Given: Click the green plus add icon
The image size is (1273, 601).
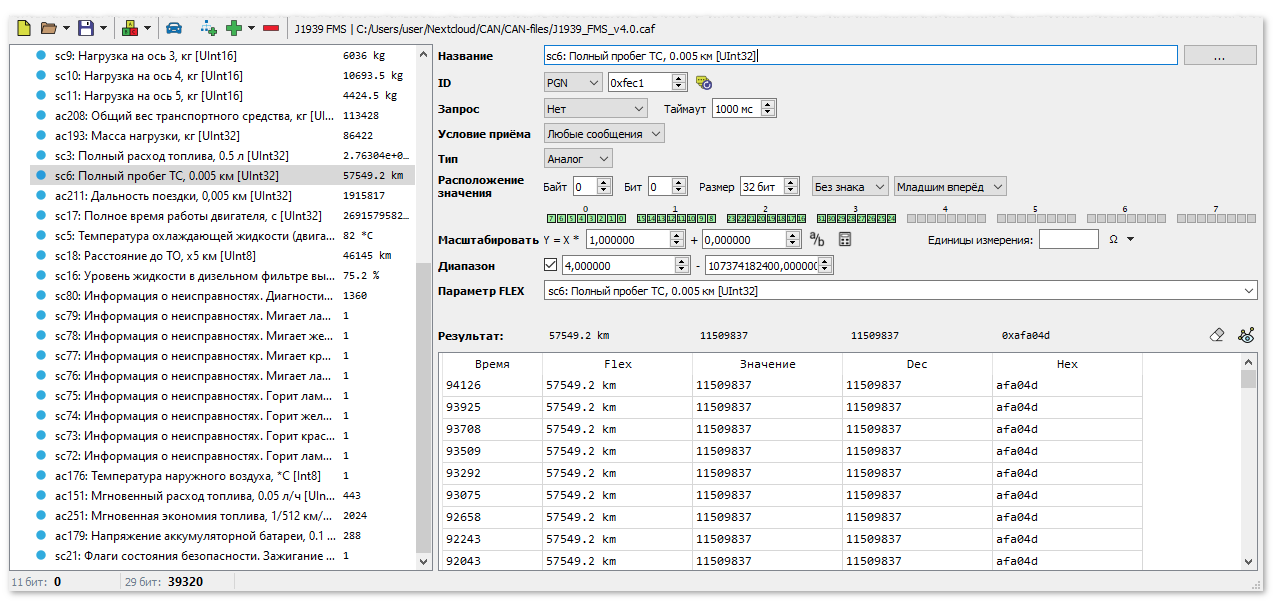Looking at the screenshot, I should click(x=234, y=29).
